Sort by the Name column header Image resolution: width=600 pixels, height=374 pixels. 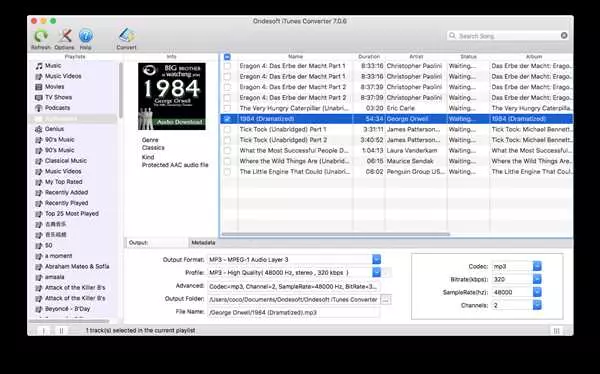[295, 57]
